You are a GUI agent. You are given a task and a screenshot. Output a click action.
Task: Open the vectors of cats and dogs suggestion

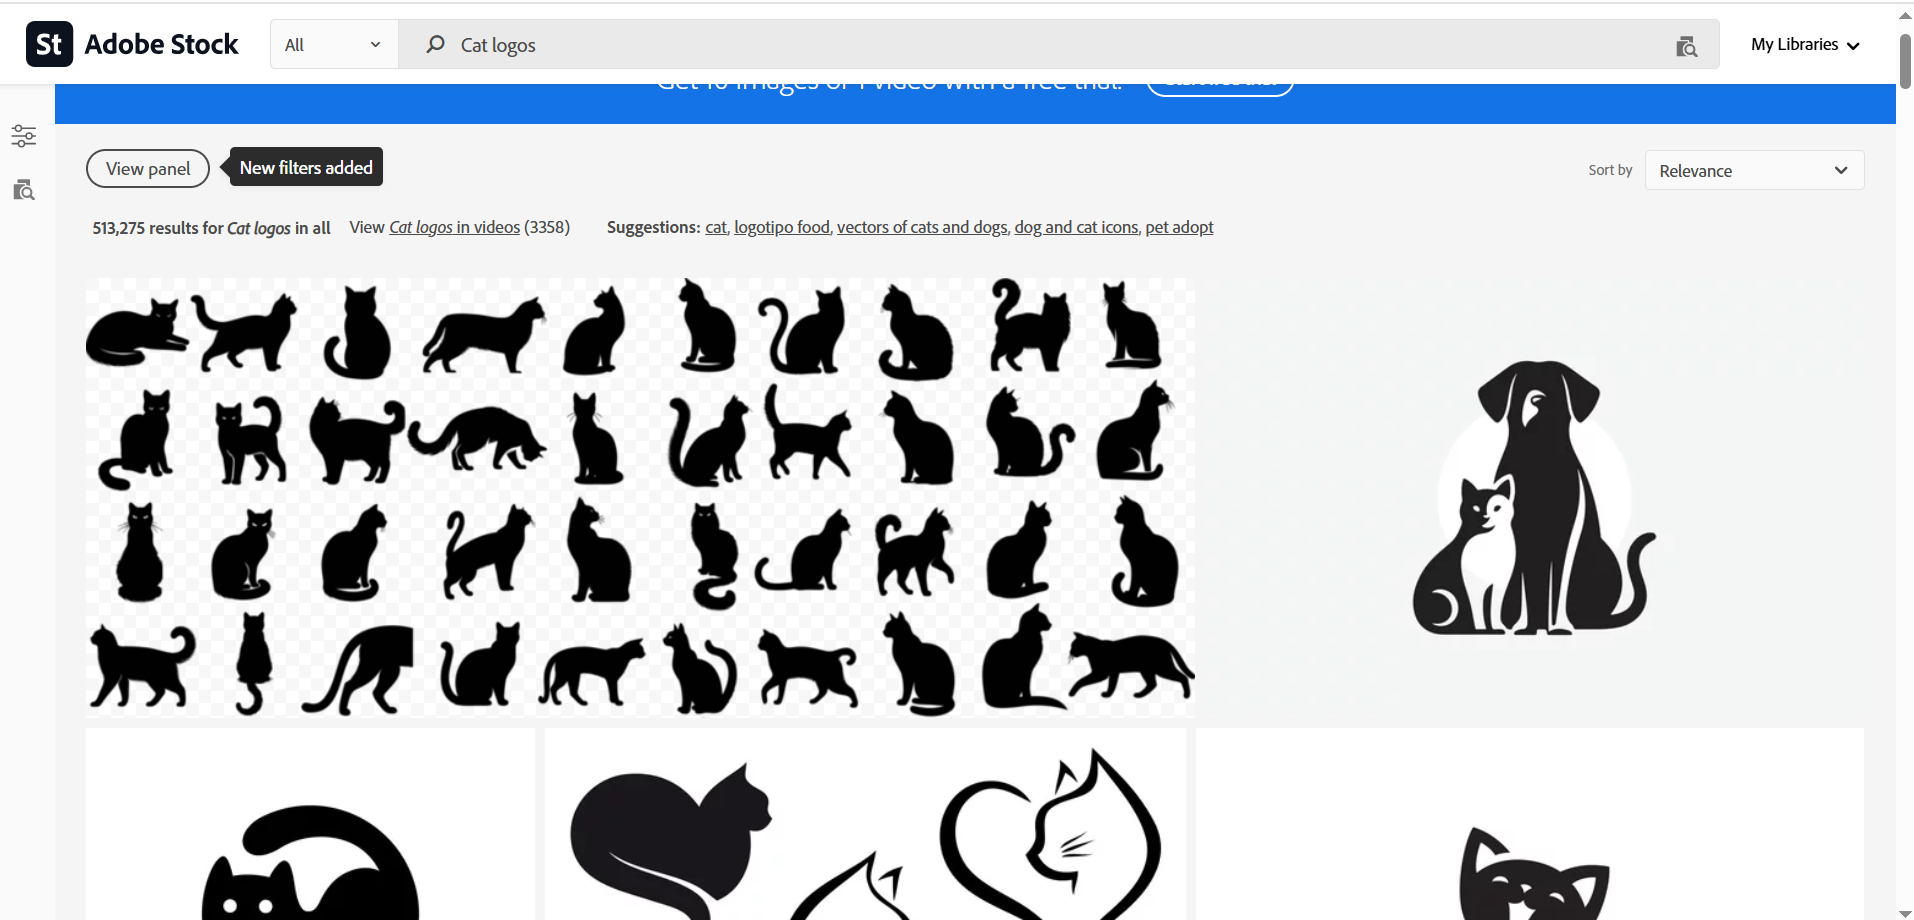tap(921, 227)
